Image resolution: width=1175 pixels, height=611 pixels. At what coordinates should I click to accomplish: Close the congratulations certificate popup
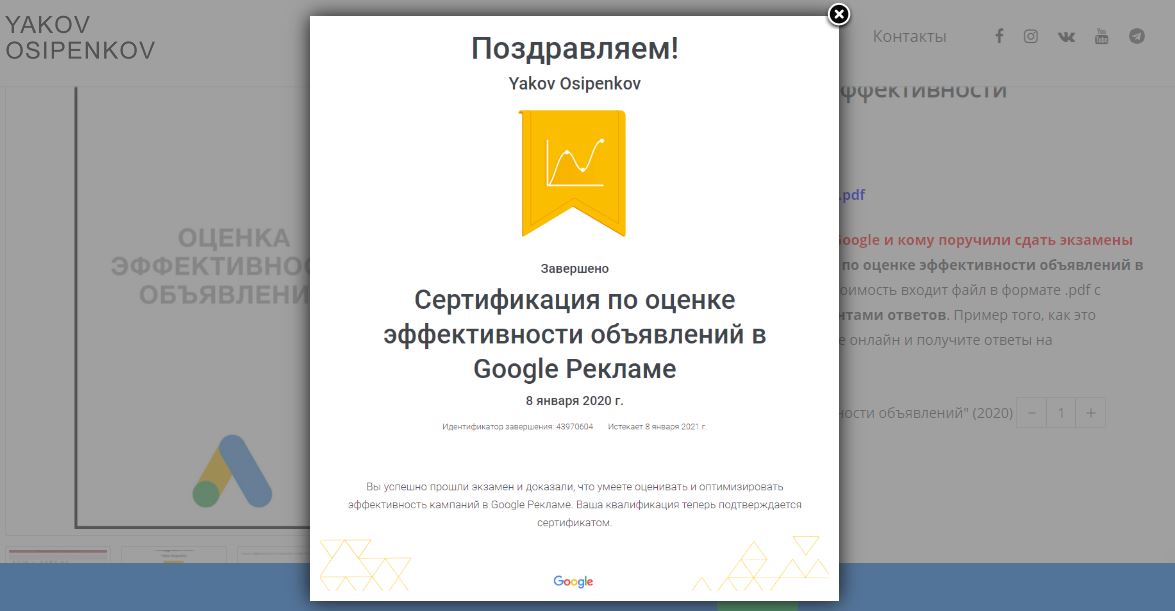838,14
